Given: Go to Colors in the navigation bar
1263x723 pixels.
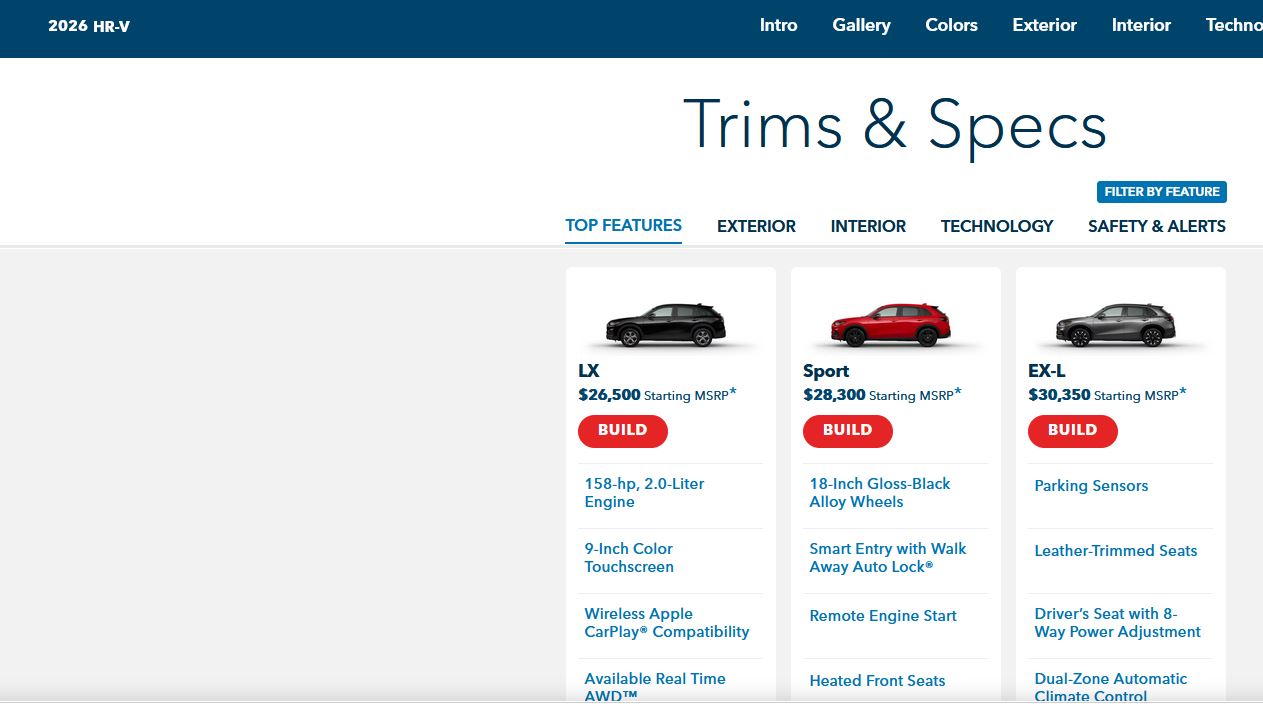Looking at the screenshot, I should pyautogui.click(x=951, y=26).
